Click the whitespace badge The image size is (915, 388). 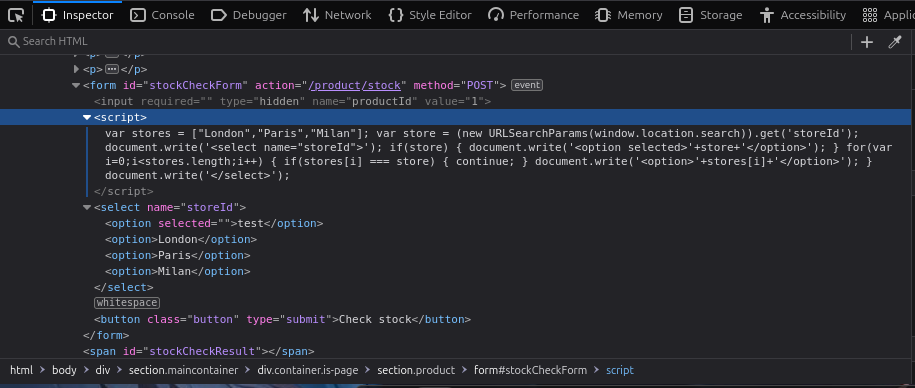point(127,303)
